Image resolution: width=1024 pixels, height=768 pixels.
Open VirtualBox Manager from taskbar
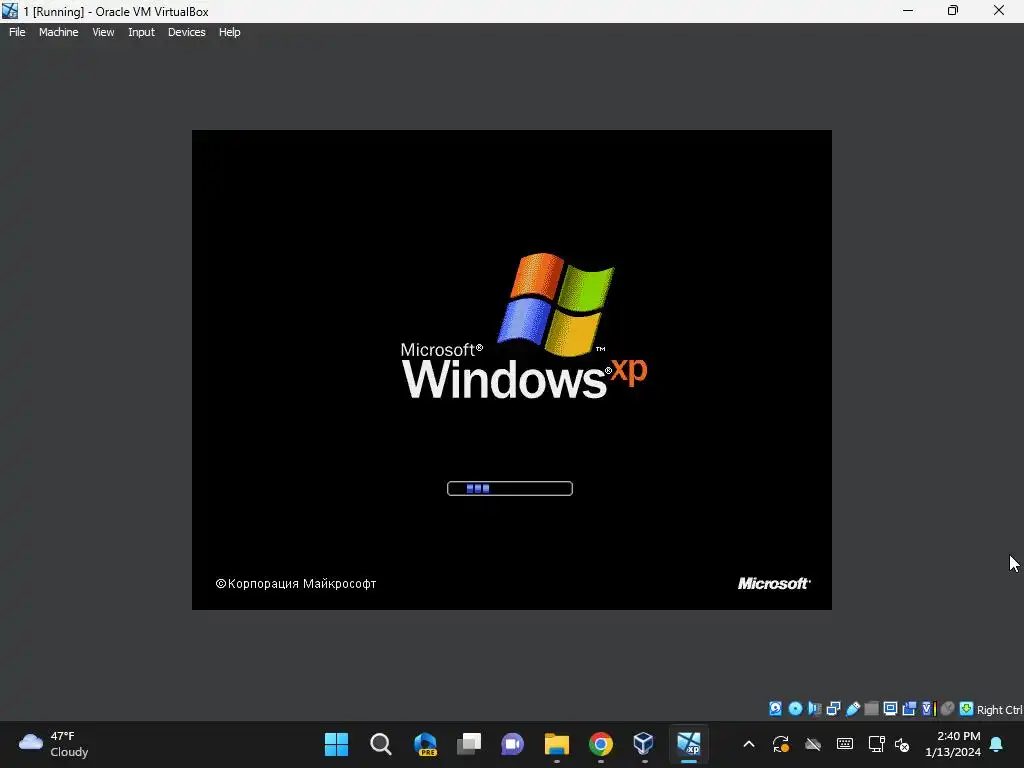(x=644, y=744)
